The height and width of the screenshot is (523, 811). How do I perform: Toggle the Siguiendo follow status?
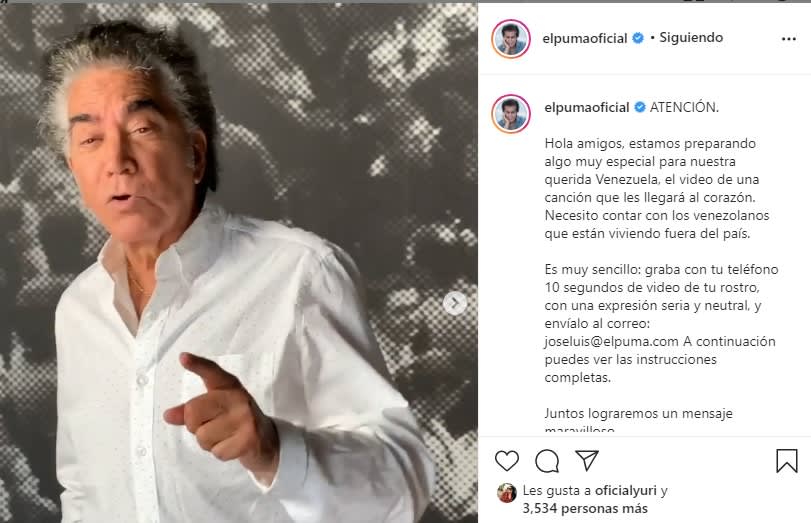click(691, 37)
